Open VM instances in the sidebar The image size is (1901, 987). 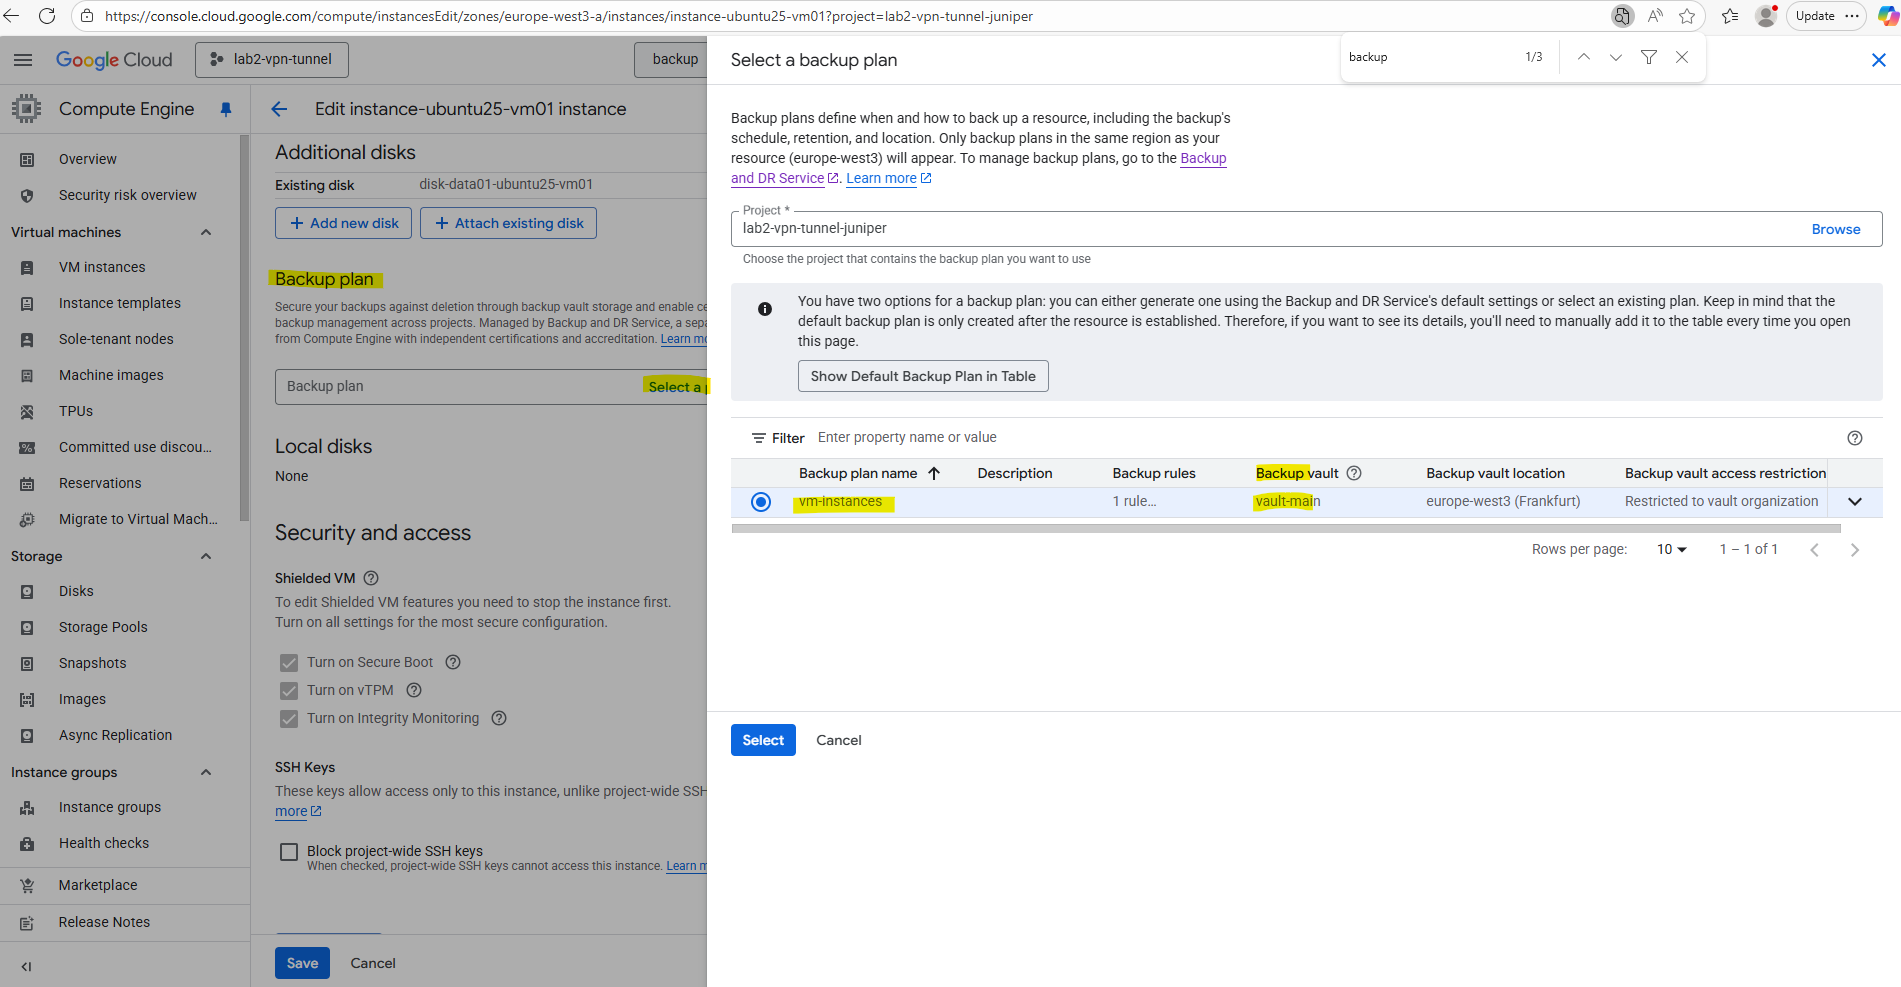click(x=102, y=267)
